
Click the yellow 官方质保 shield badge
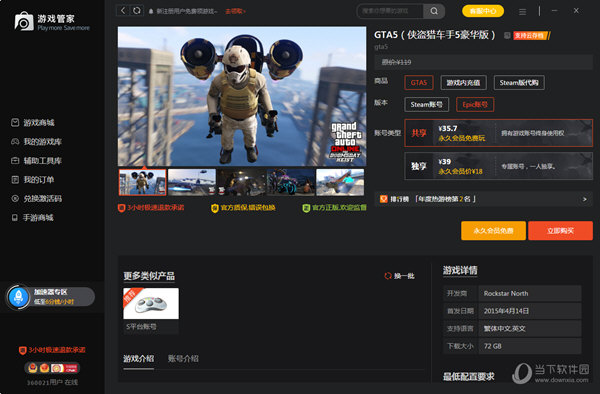pyautogui.click(x=243, y=208)
